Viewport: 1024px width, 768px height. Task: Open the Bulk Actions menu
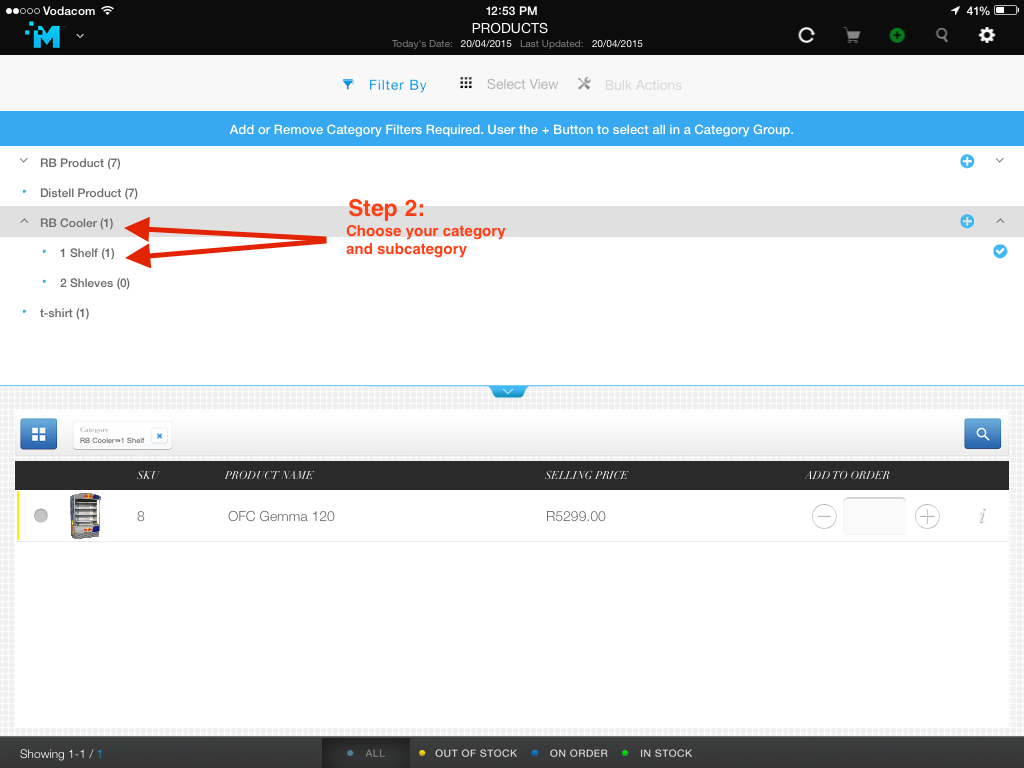click(x=643, y=85)
